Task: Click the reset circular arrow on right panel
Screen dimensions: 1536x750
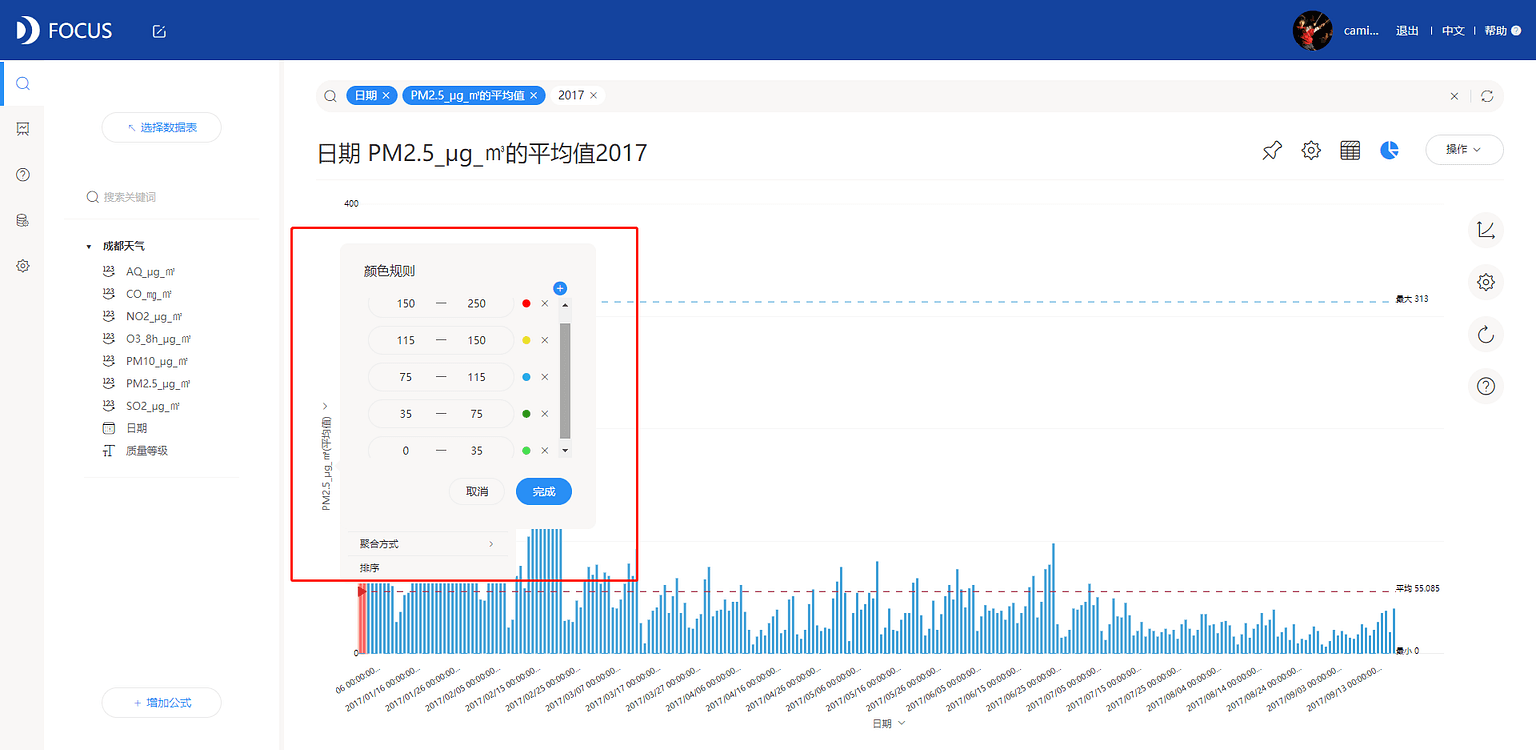Action: click(x=1486, y=334)
